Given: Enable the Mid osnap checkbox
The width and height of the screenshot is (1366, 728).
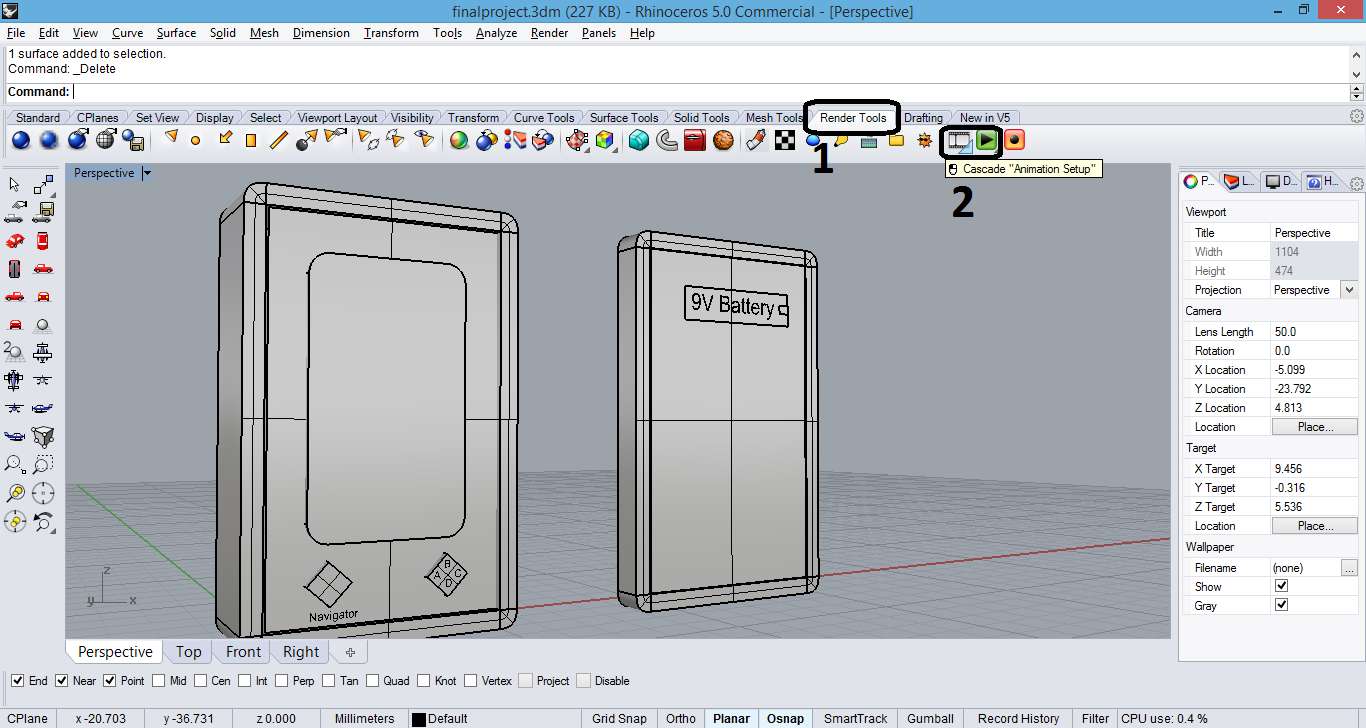Looking at the screenshot, I should coord(158,681).
